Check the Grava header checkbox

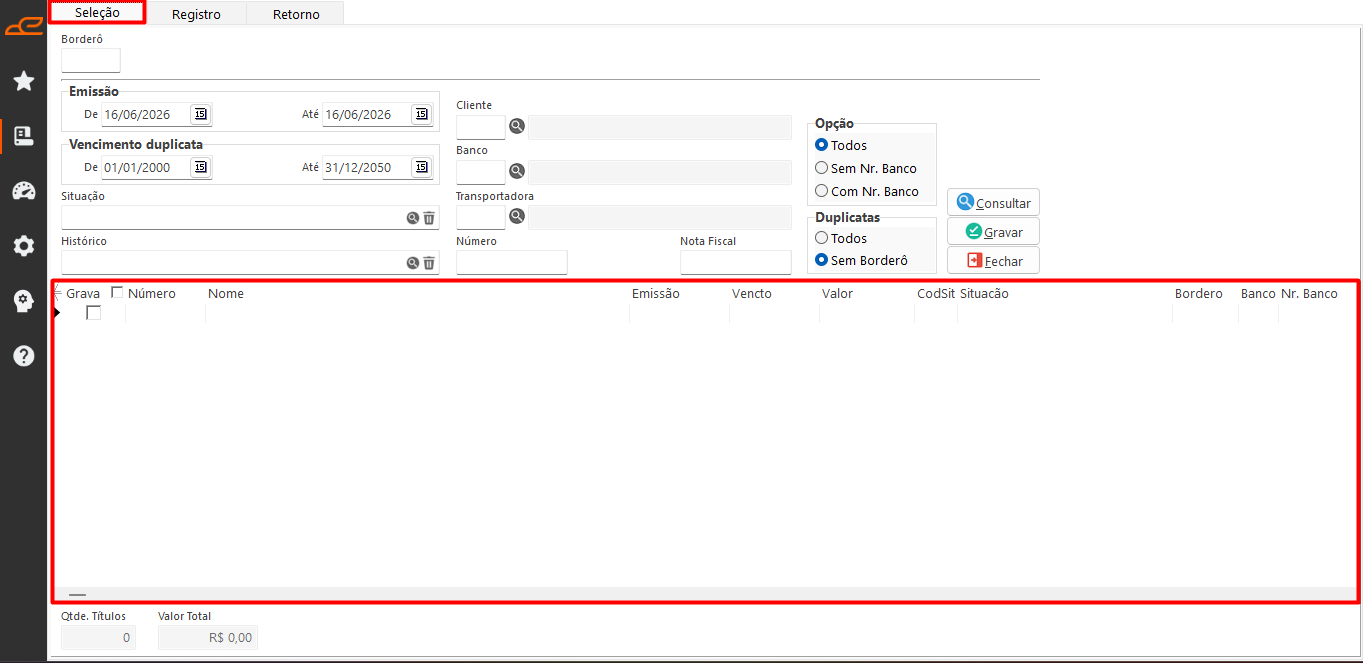[x=117, y=293]
